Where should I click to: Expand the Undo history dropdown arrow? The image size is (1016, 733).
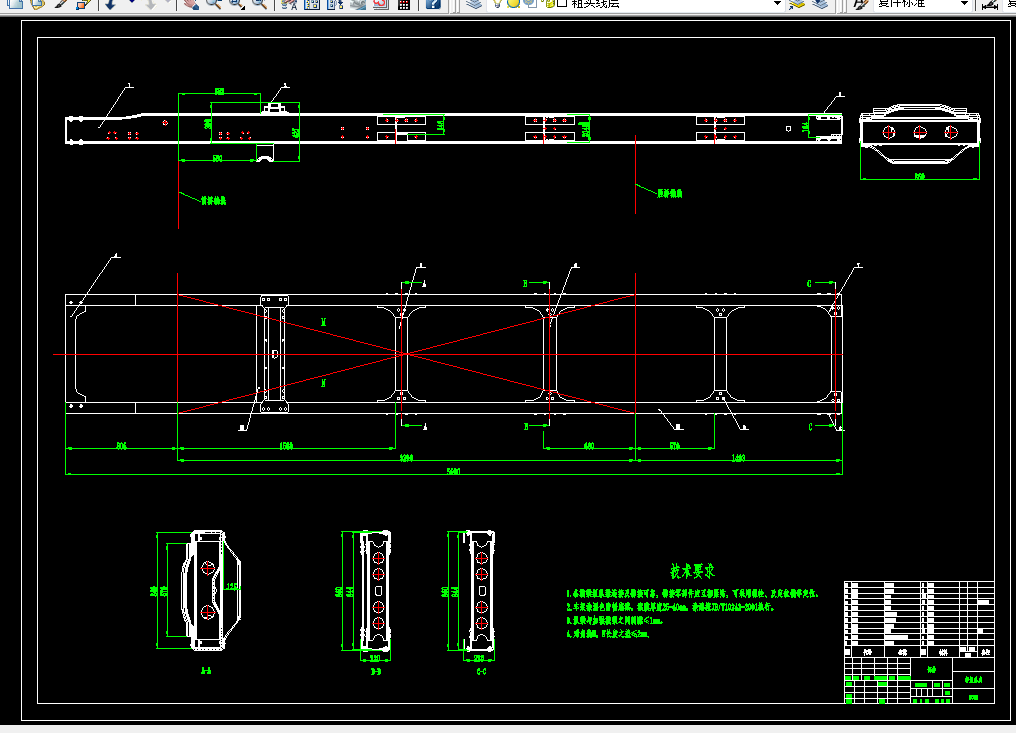click(x=132, y=3)
